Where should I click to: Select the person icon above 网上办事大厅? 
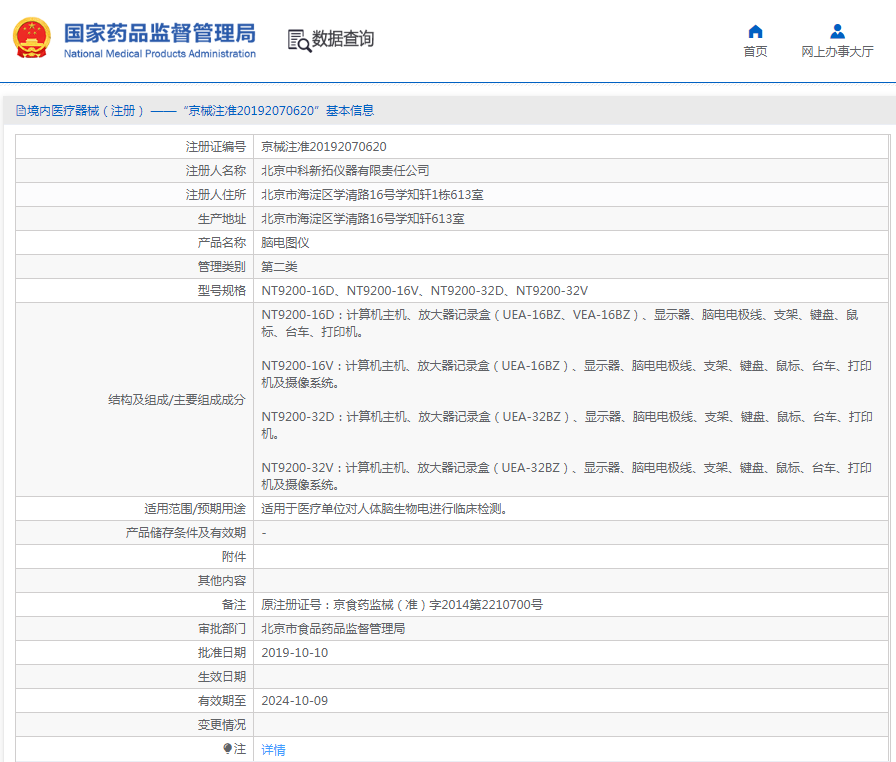pos(836,30)
